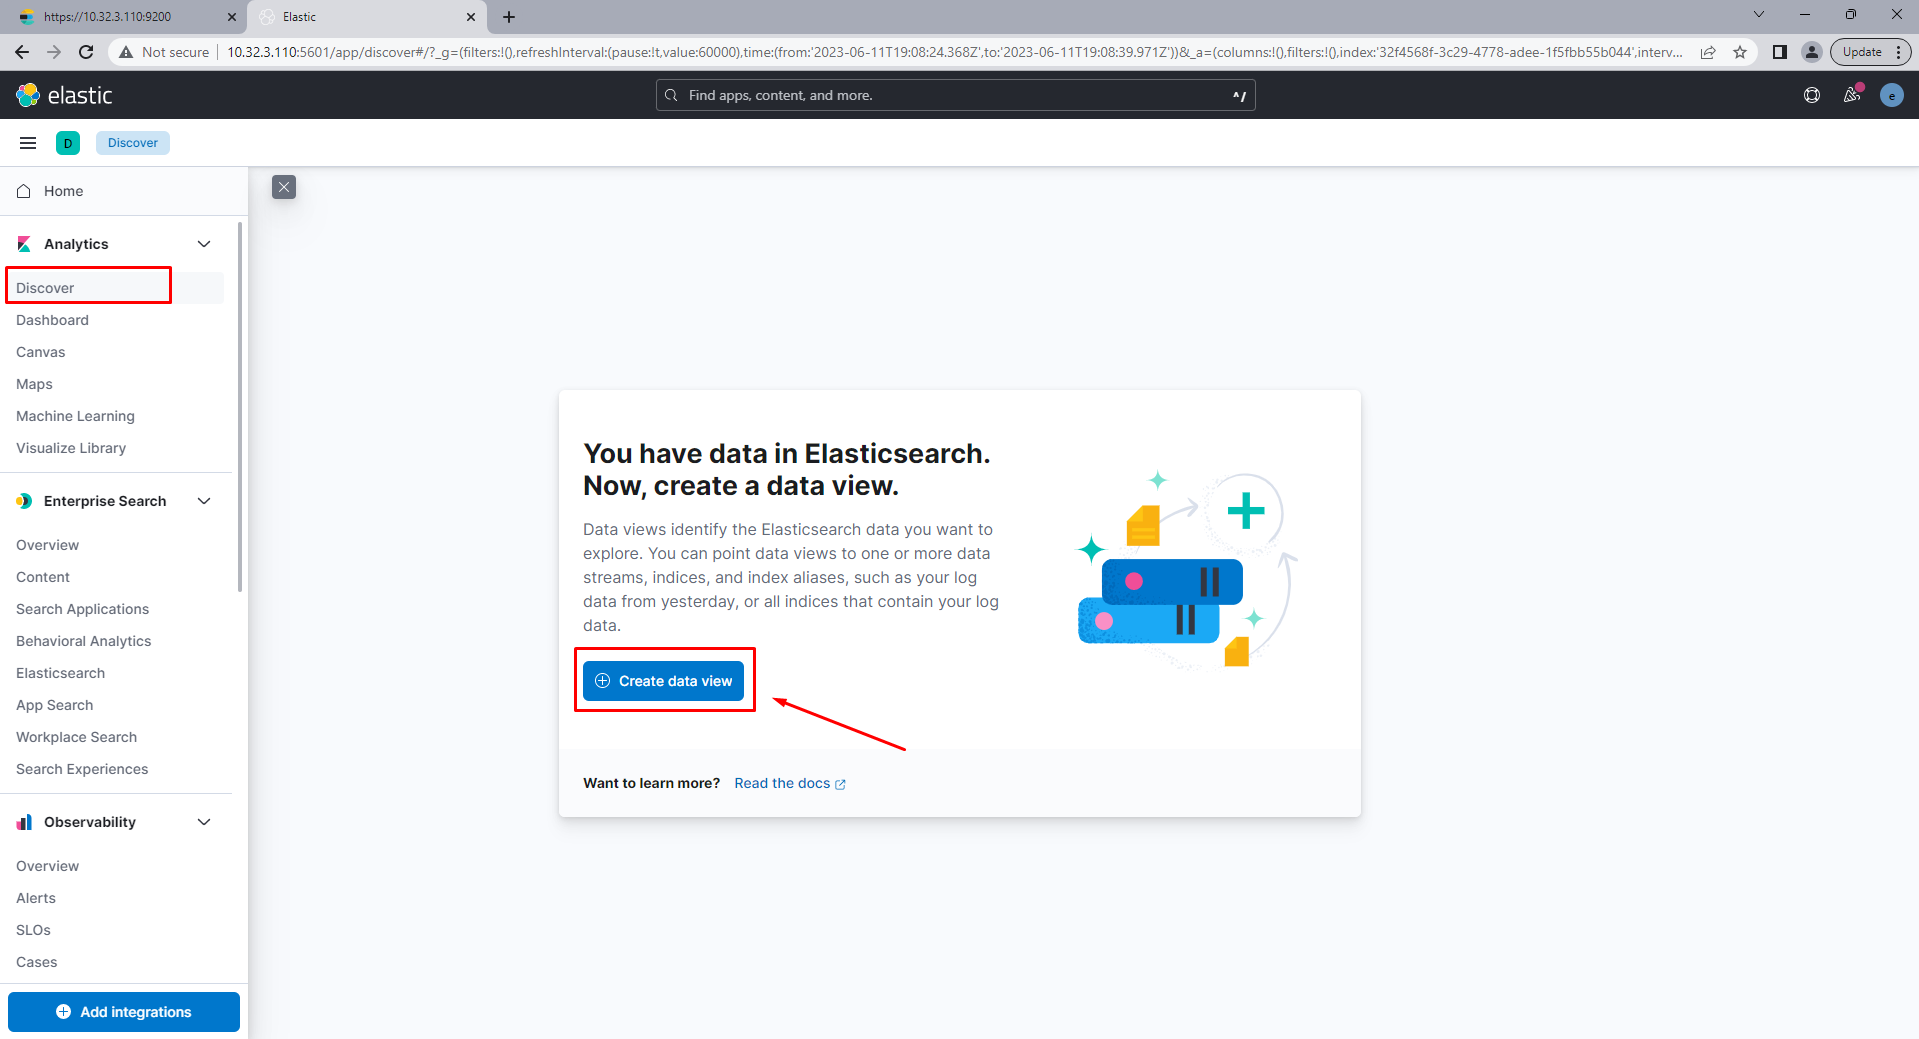Open the user avatar menu
The width and height of the screenshot is (1919, 1039).
pos(1892,95)
